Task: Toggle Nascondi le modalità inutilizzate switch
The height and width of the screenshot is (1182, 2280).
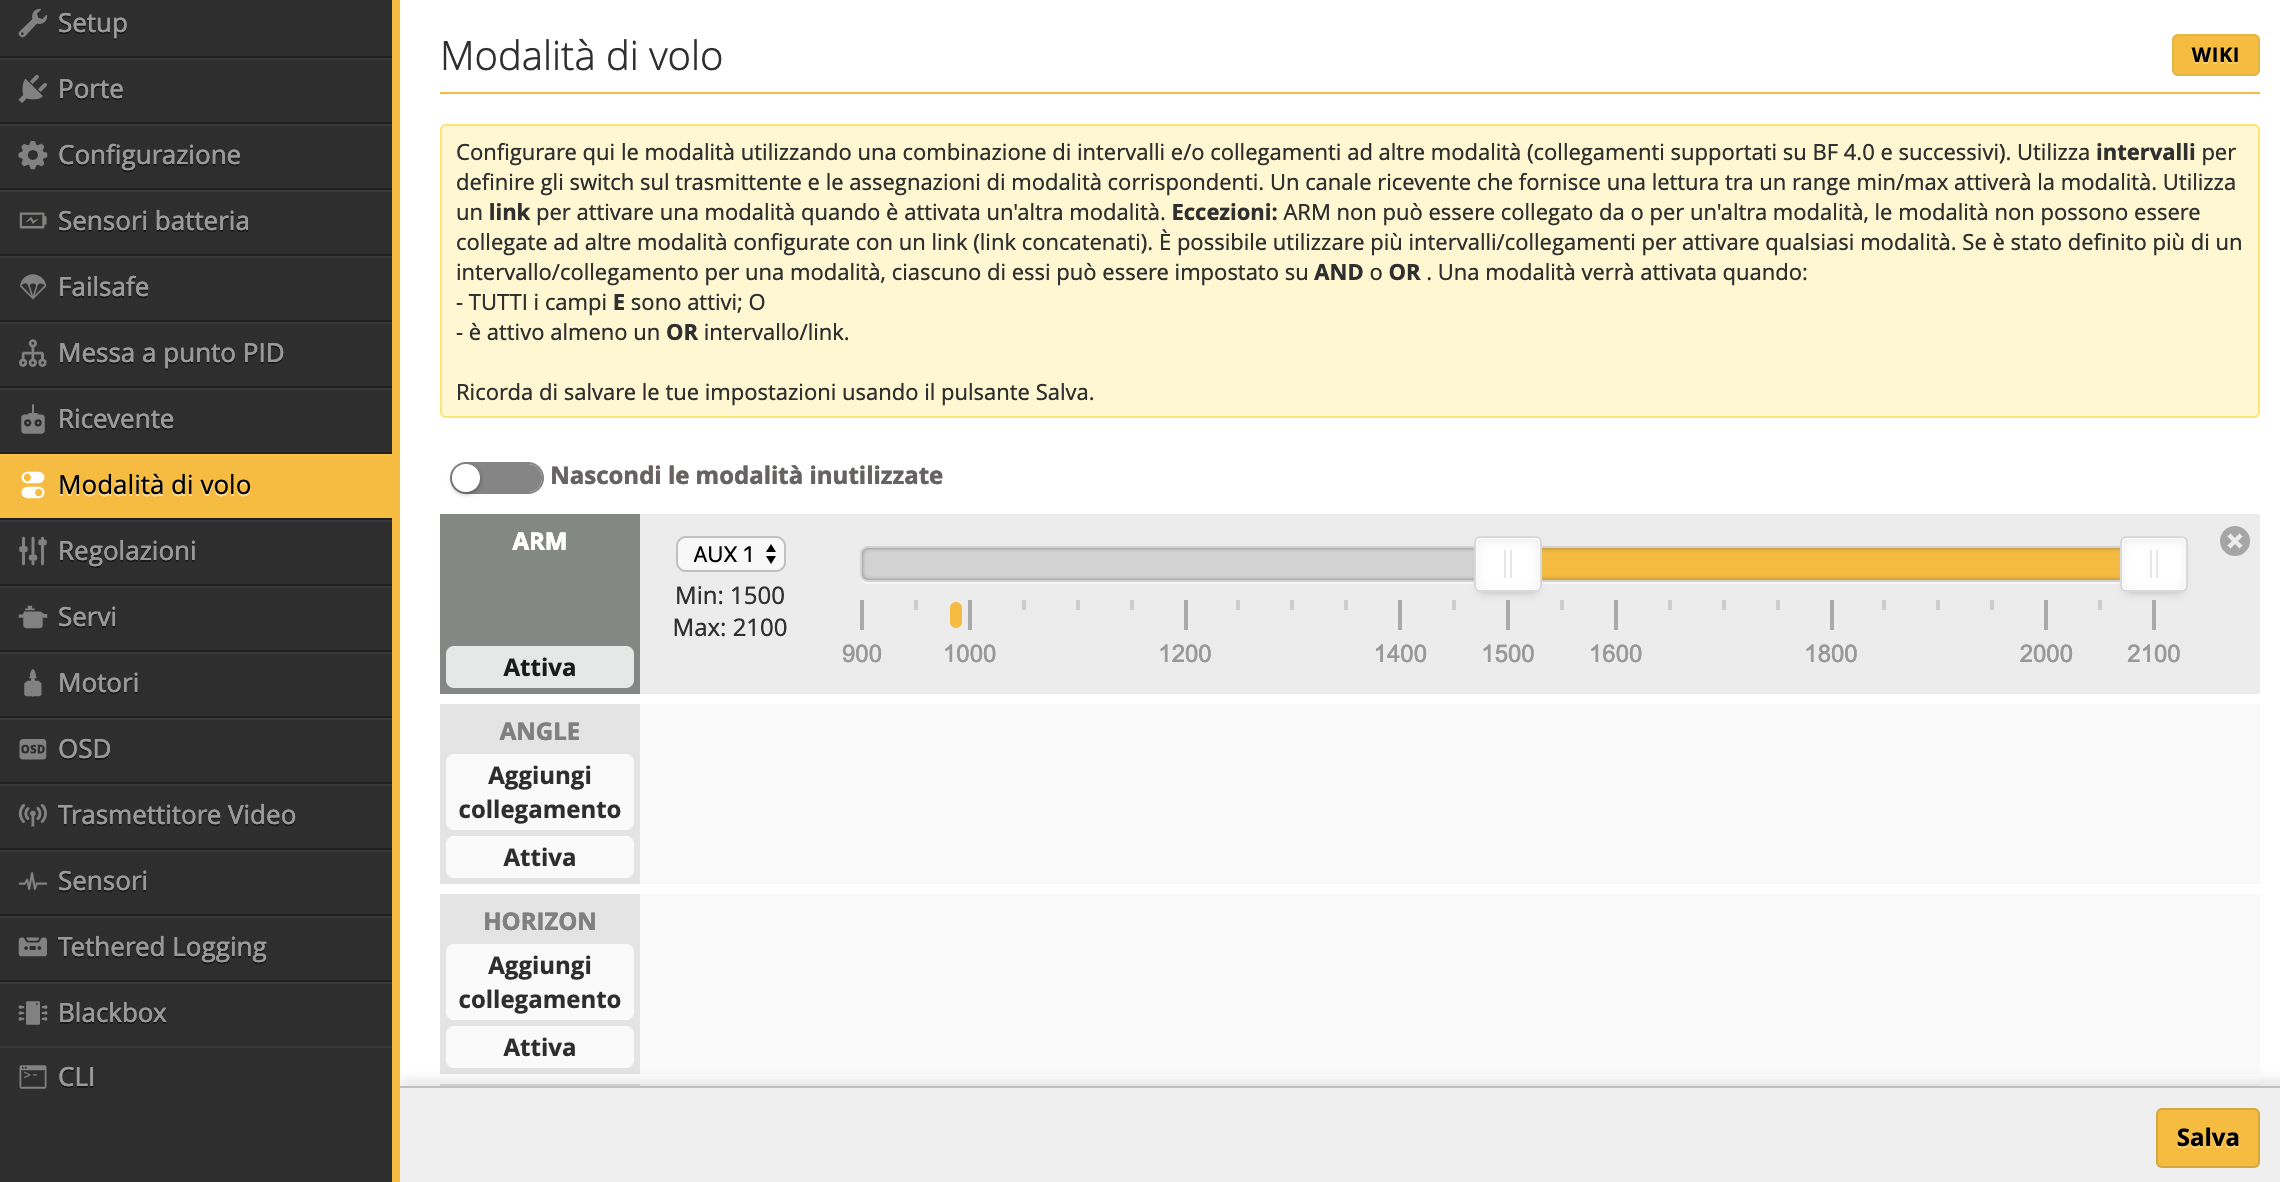Action: 495,477
